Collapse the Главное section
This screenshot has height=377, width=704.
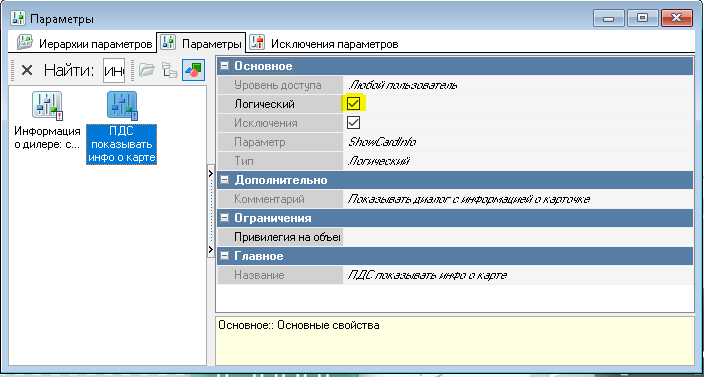[224, 256]
